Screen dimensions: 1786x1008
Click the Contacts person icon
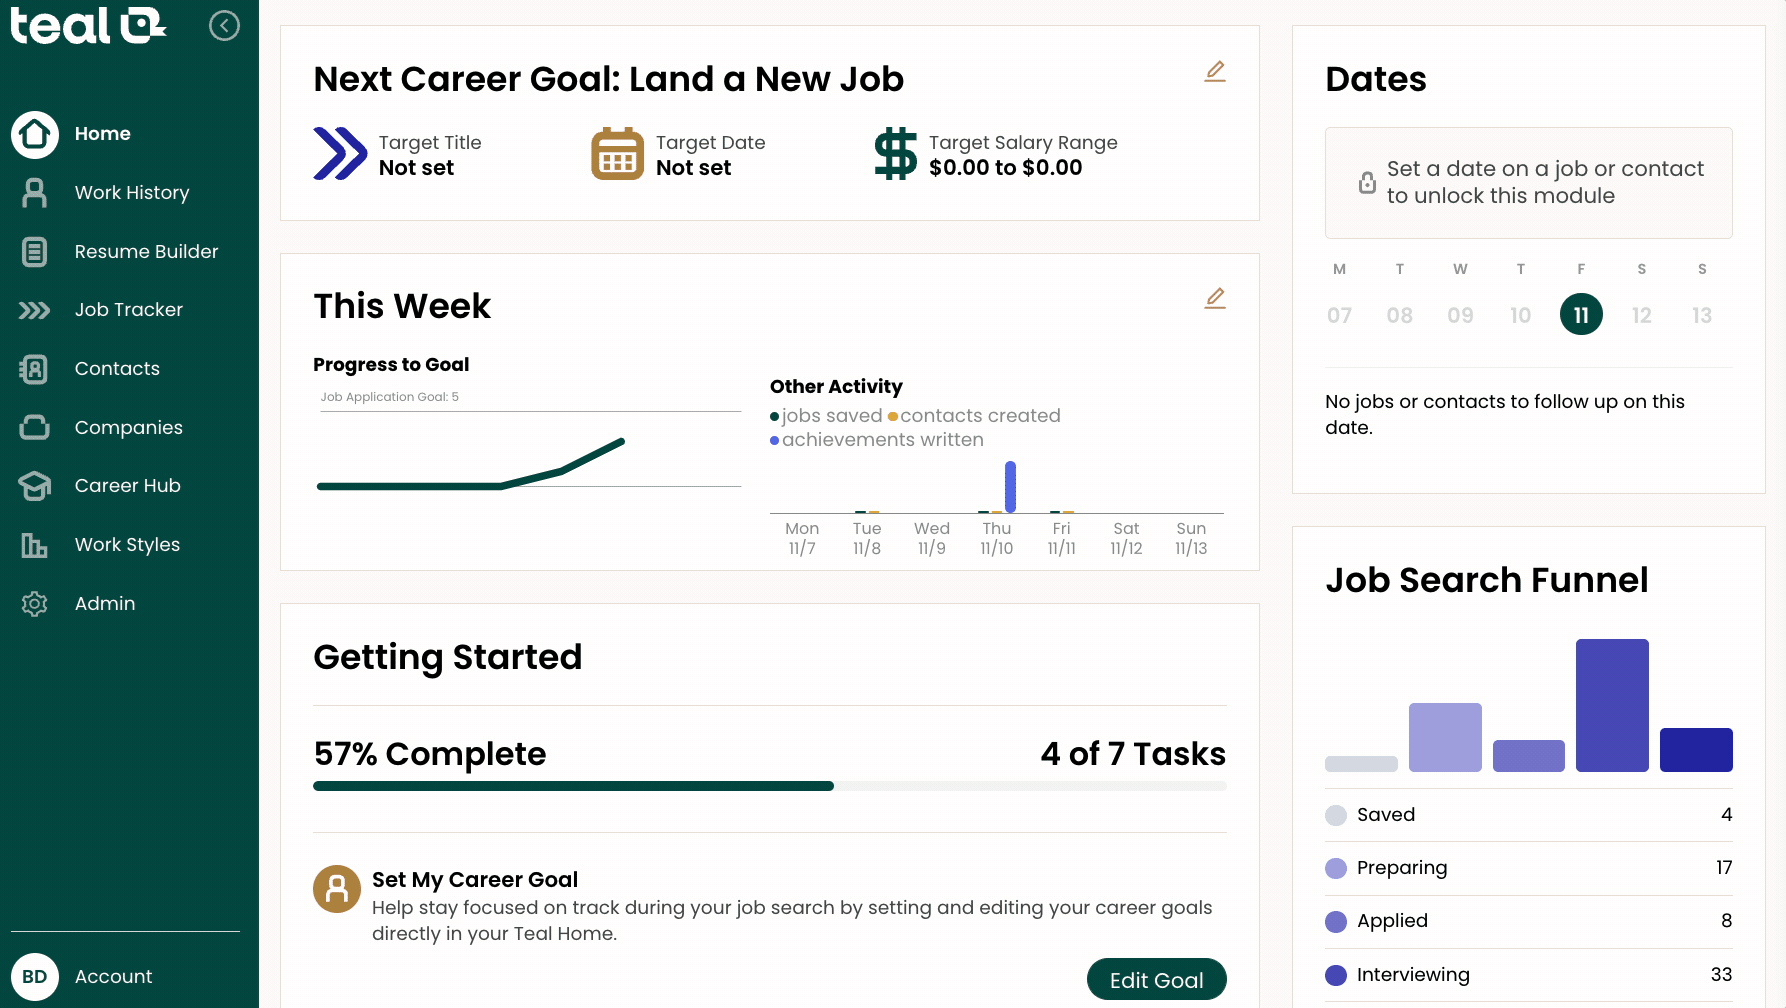point(35,369)
